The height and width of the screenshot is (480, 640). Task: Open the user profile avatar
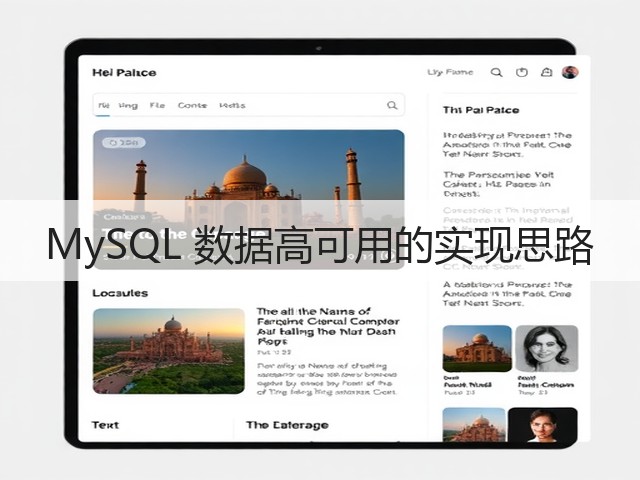click(x=570, y=72)
